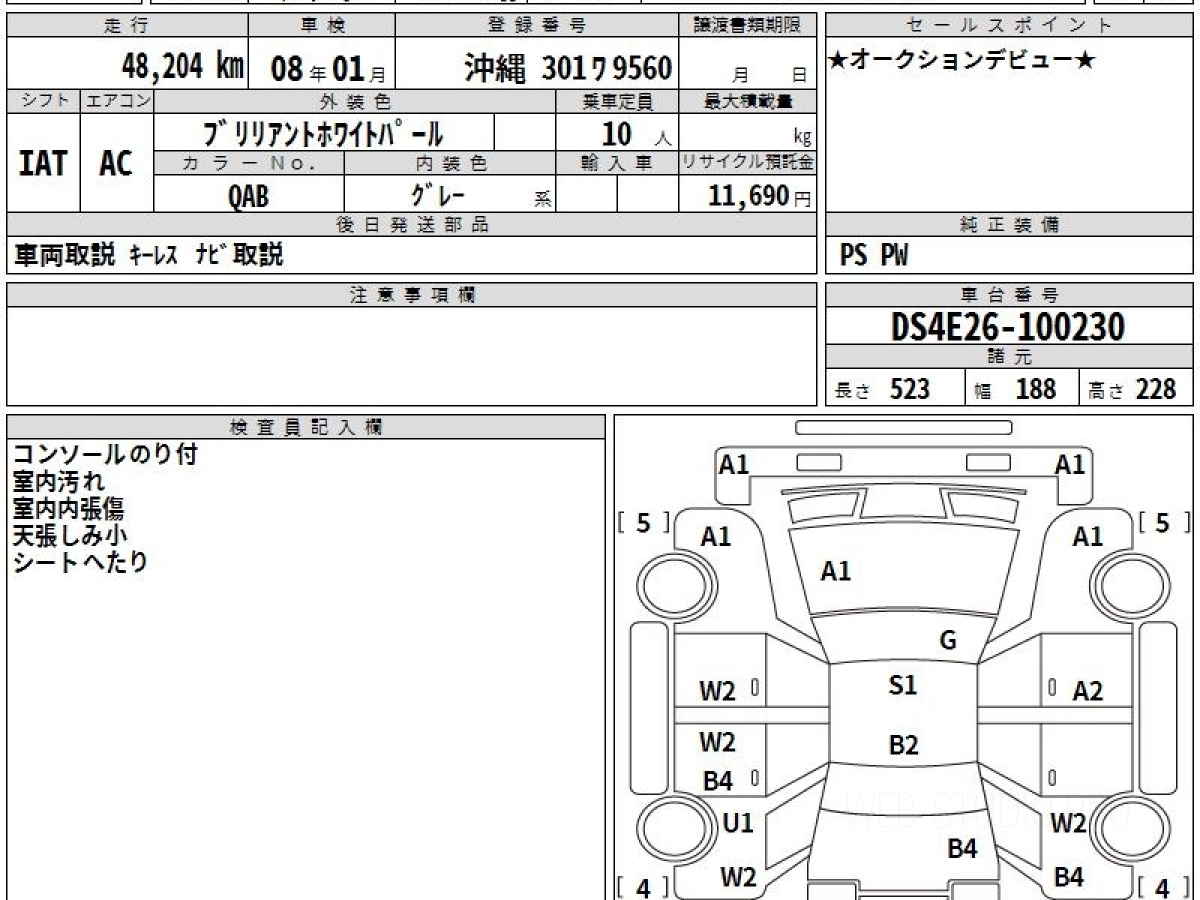This screenshot has width=1200, height=900.
Task: Click the U1 dent mark on diagram
Action: click(737, 823)
